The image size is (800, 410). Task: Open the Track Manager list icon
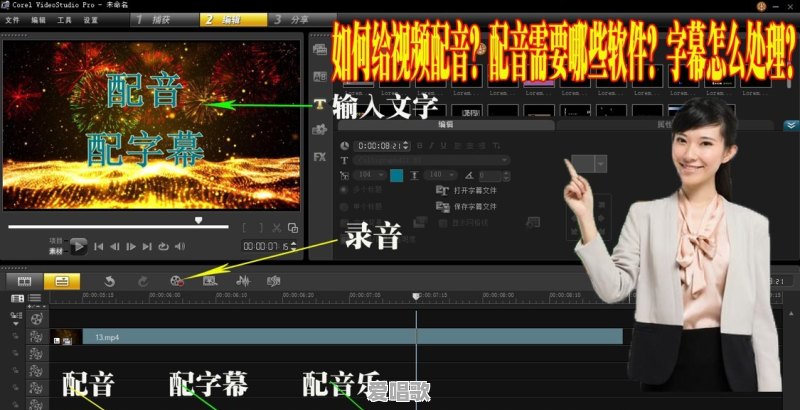coord(35,298)
